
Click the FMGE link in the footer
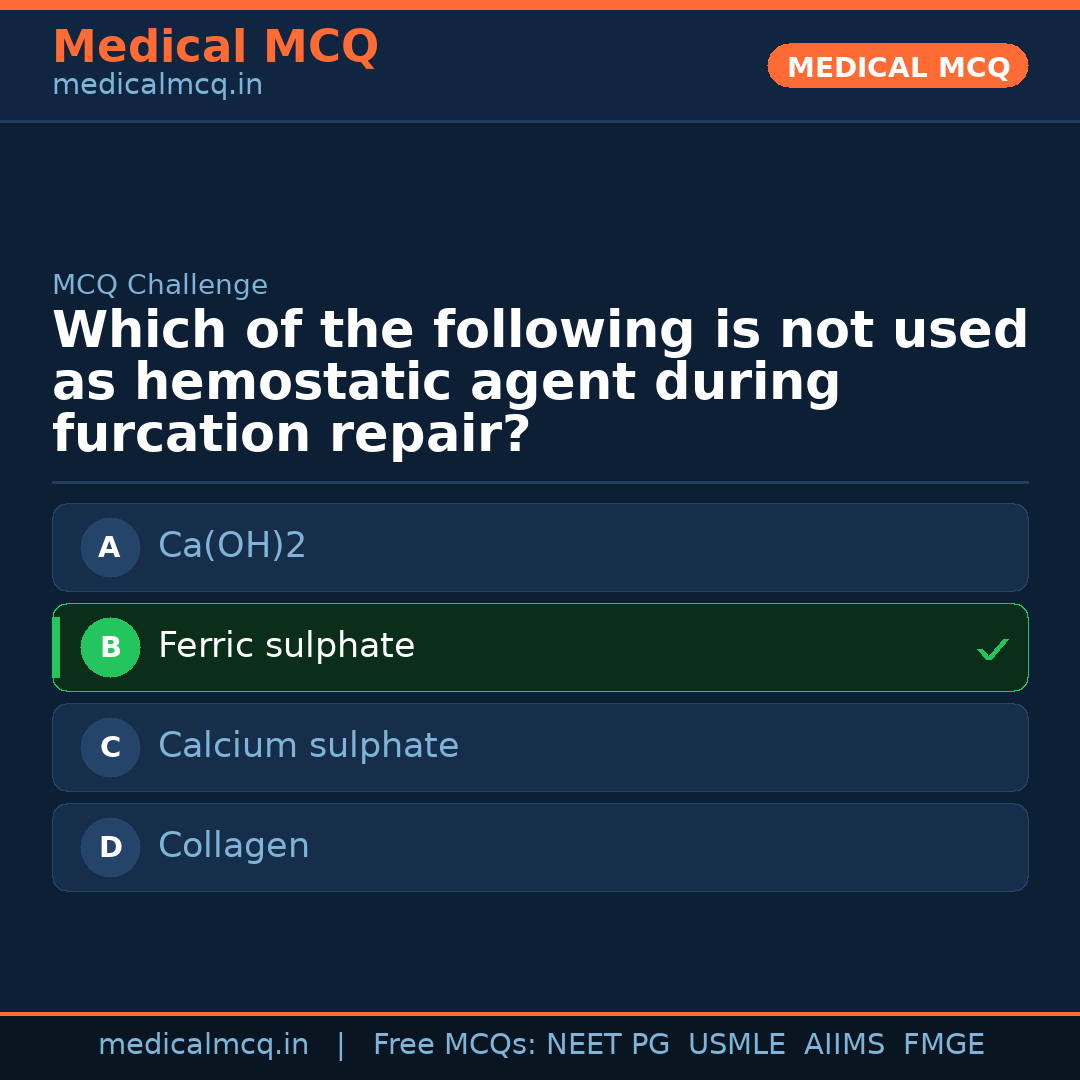(x=943, y=1044)
